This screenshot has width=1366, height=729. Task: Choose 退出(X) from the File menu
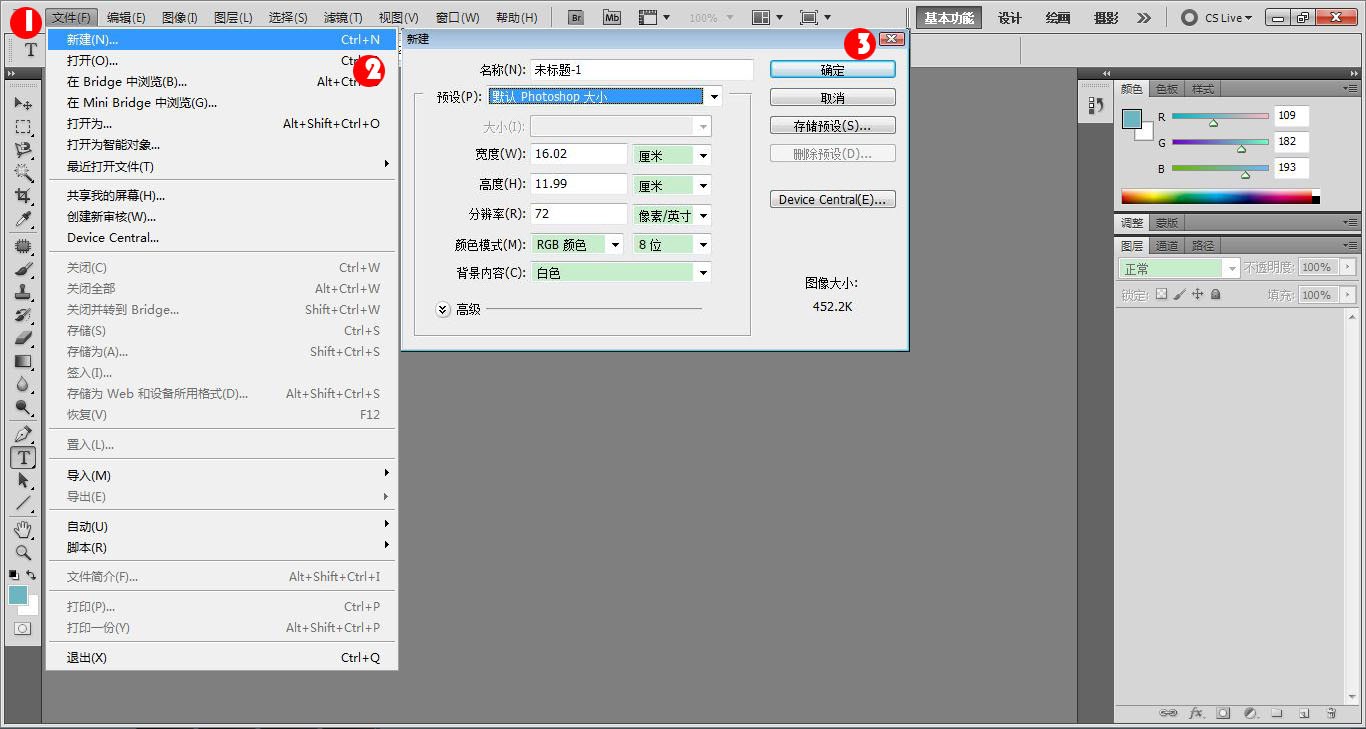(x=223, y=658)
